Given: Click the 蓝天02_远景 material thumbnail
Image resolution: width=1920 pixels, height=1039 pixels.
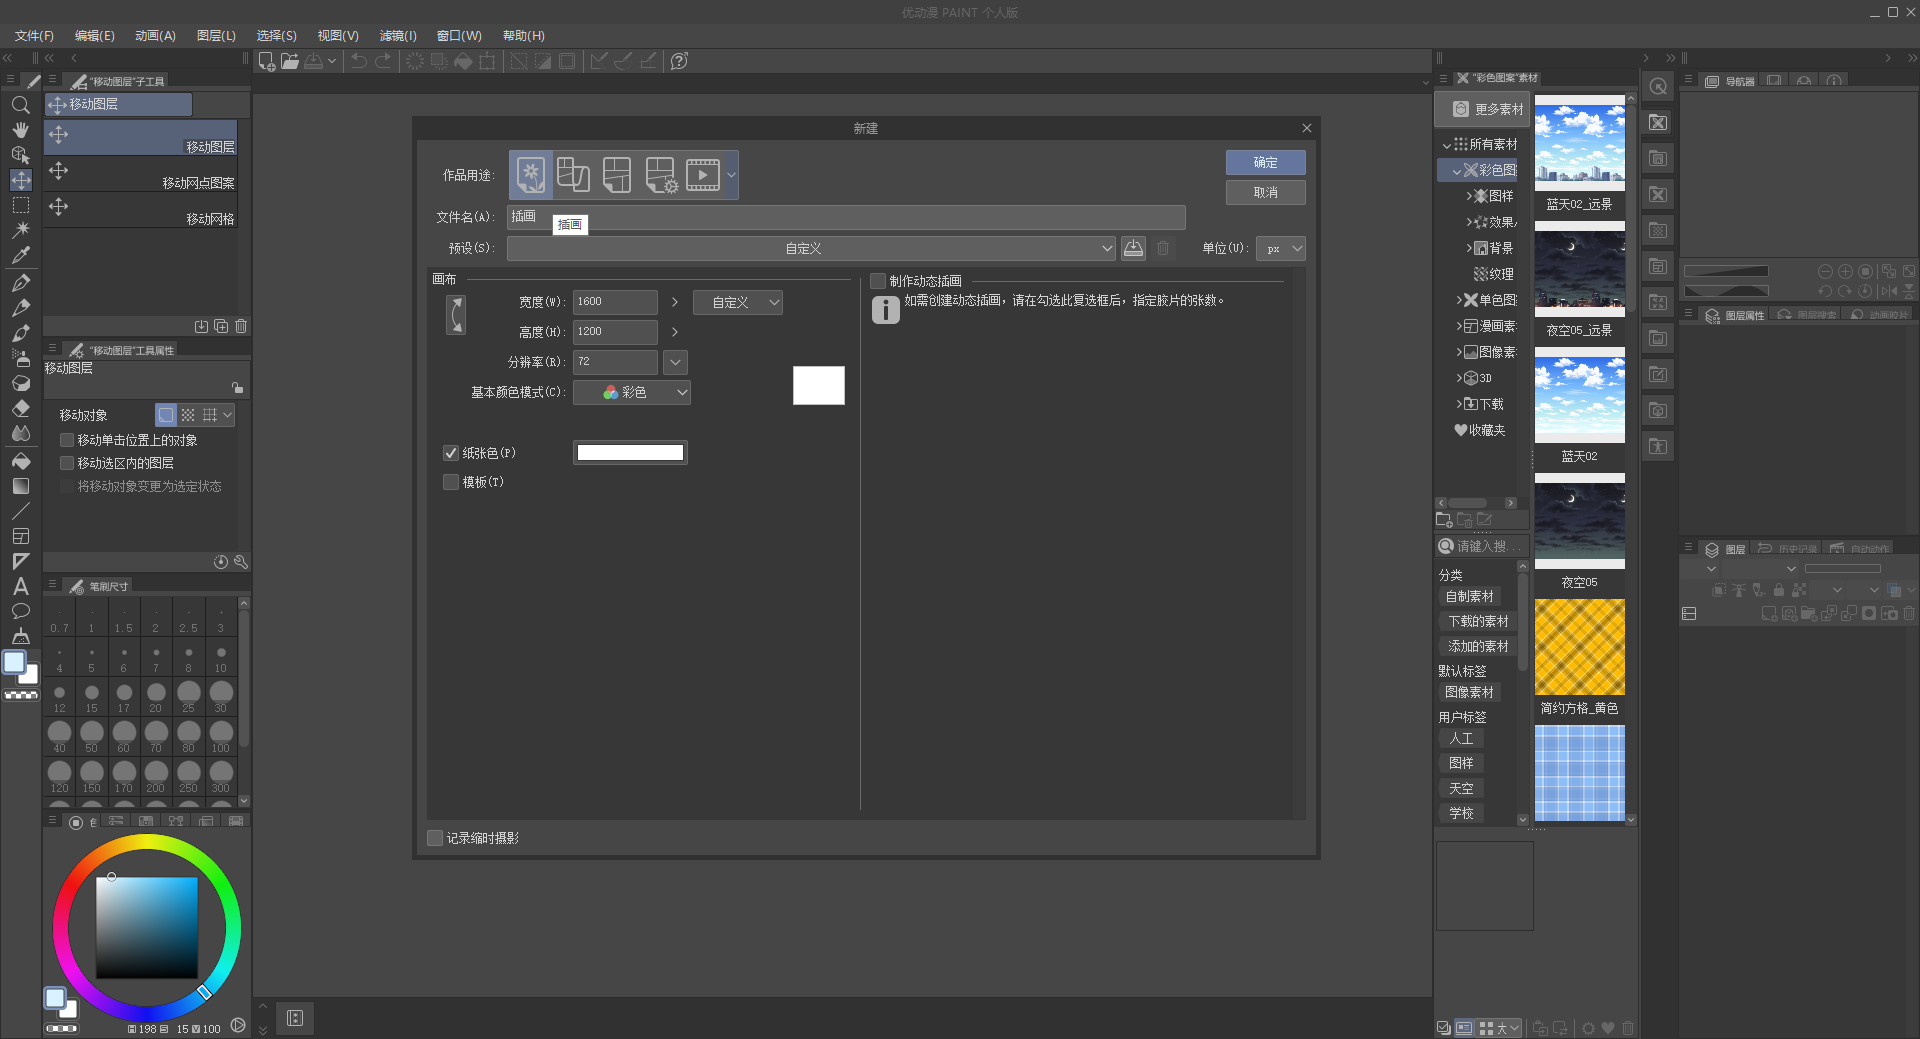Looking at the screenshot, I should pos(1579,143).
